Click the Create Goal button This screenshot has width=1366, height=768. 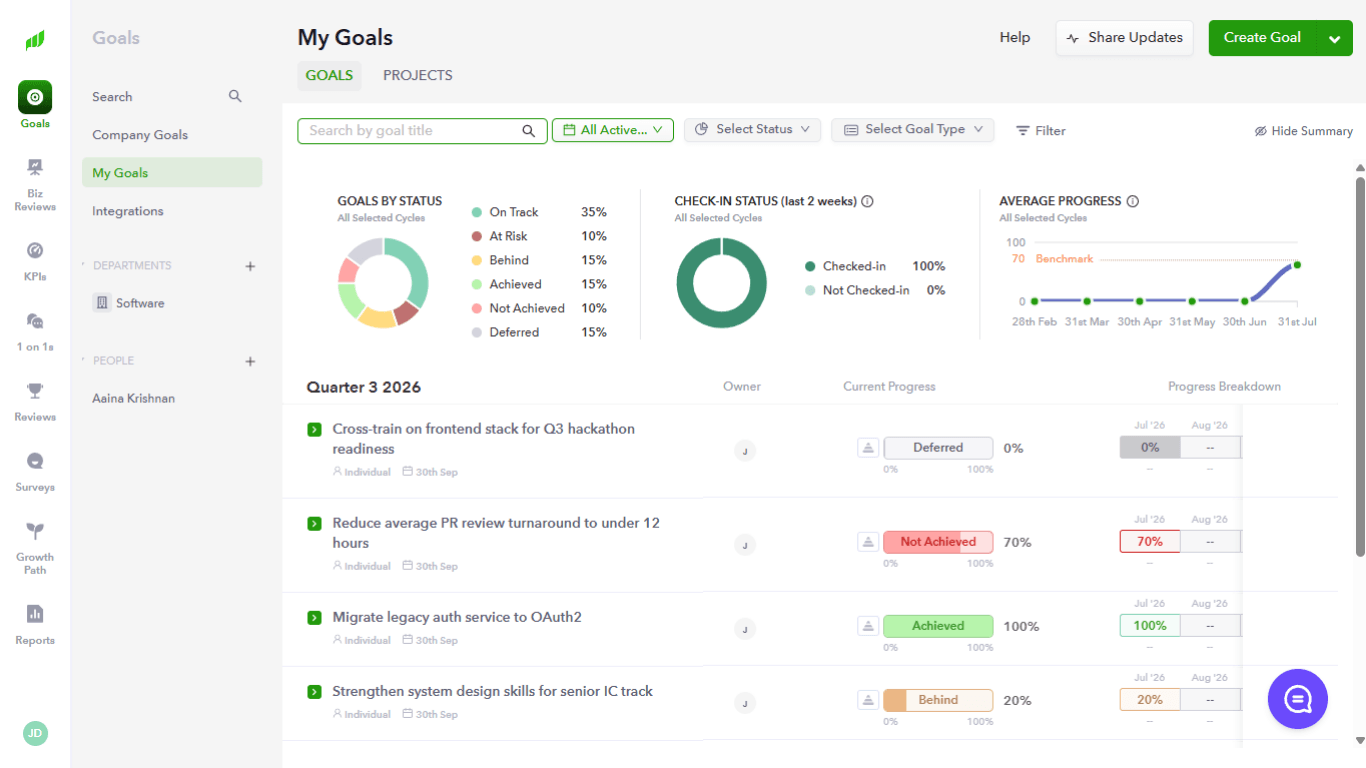point(1262,38)
